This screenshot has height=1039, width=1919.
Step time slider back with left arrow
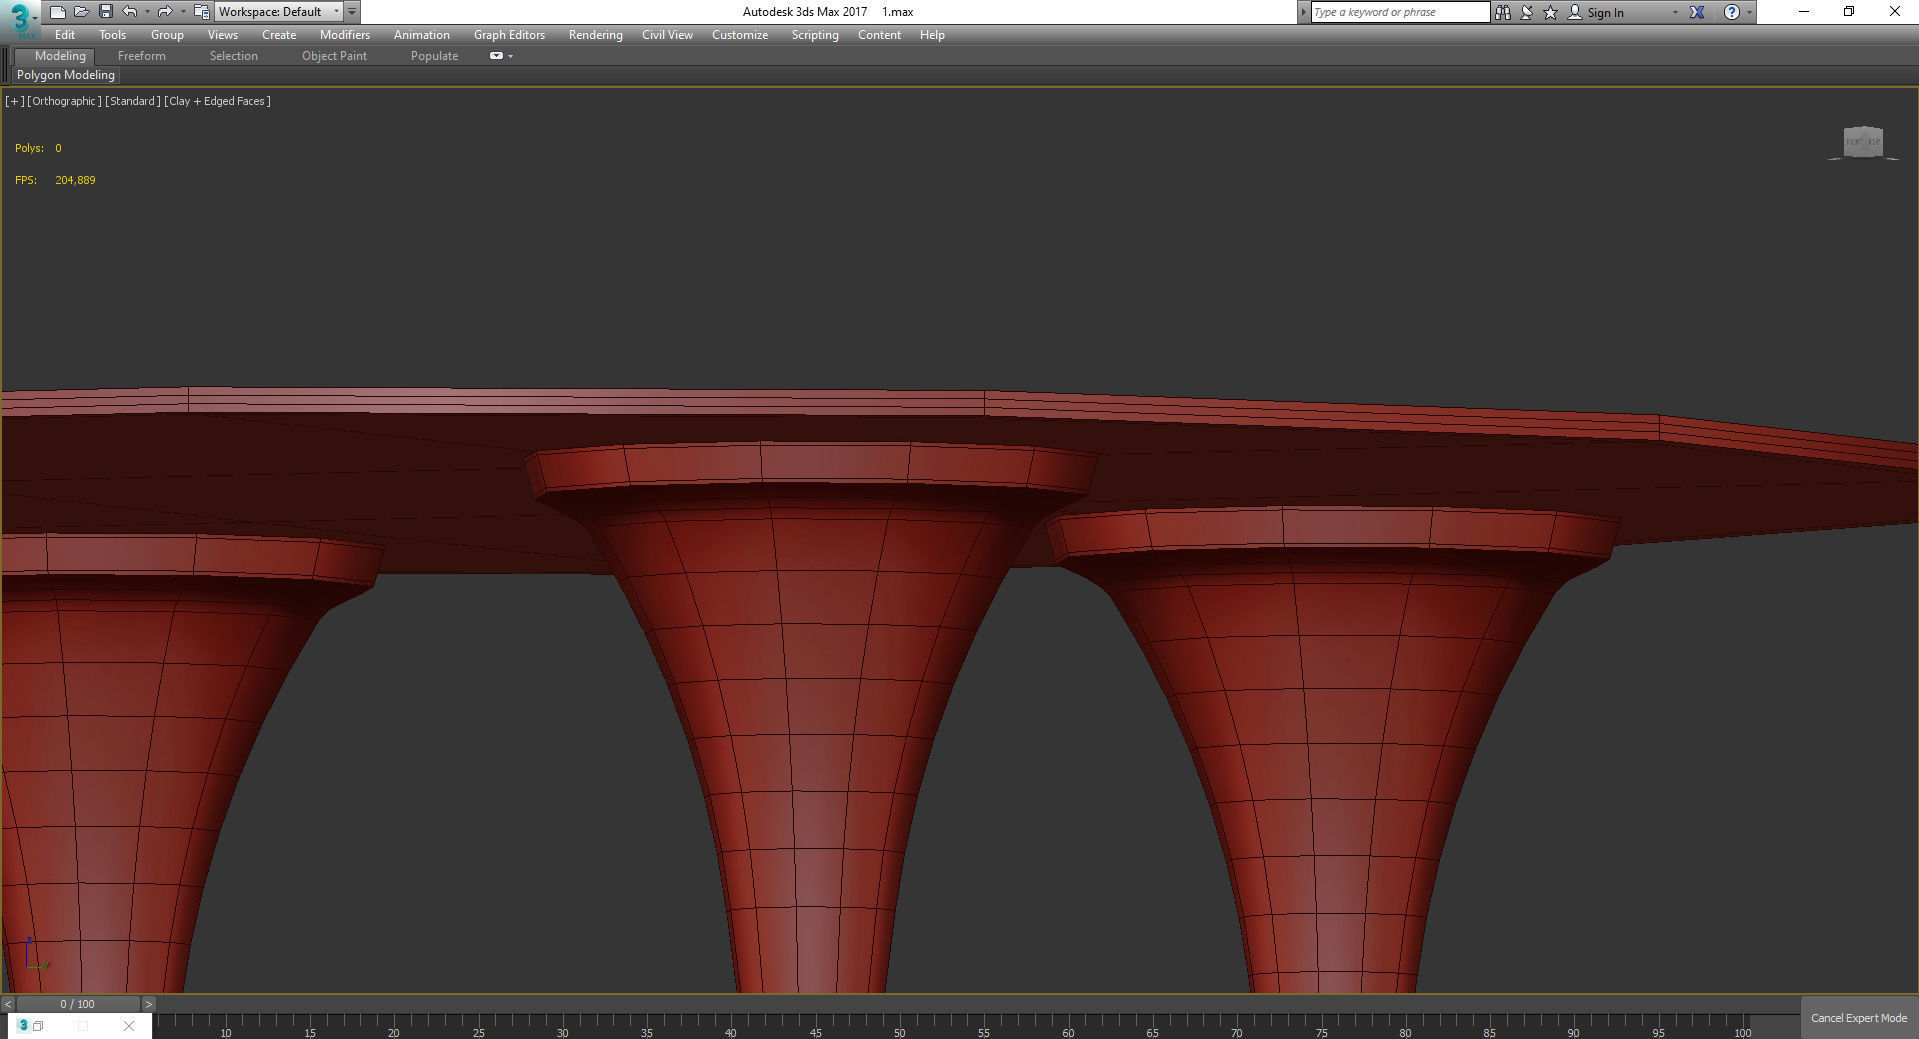pos(8,1004)
